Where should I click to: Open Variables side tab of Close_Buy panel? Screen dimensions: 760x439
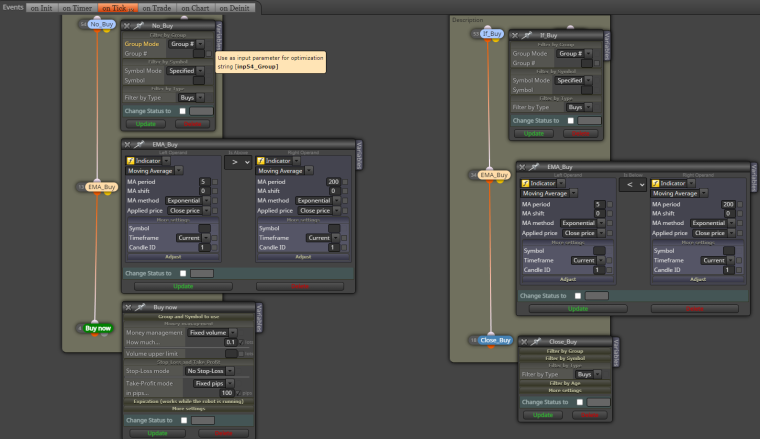616,352
